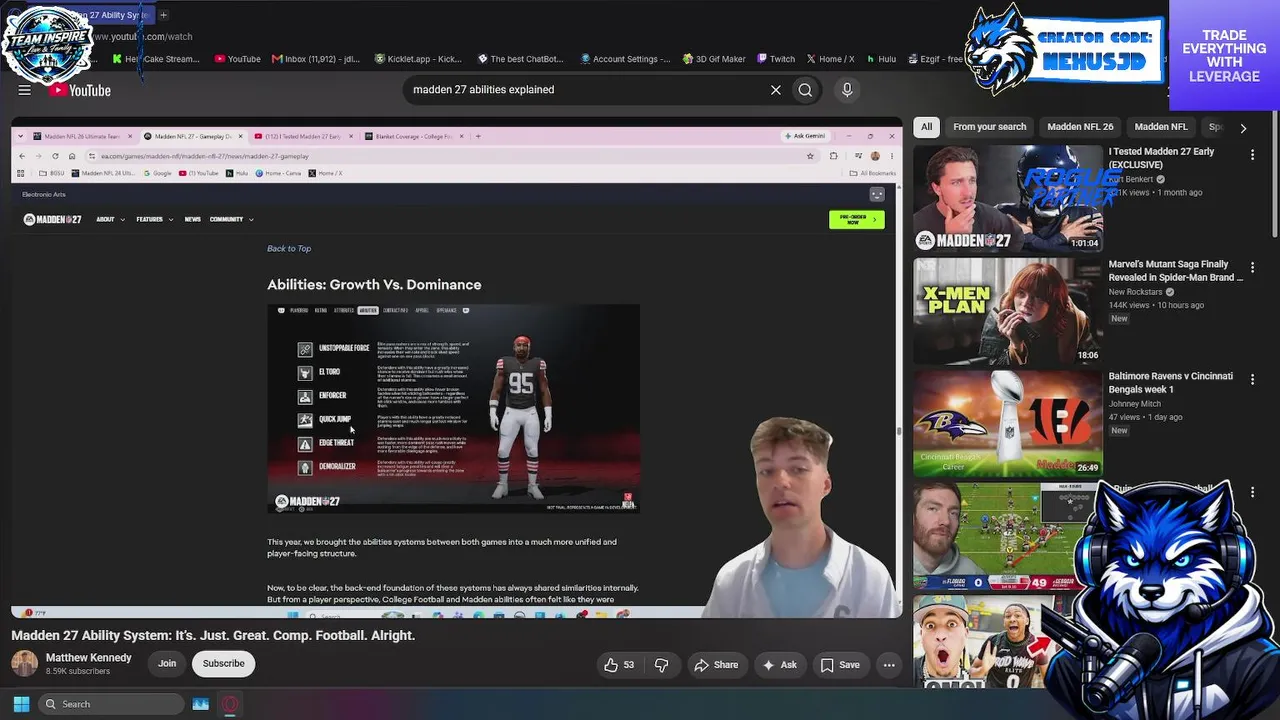
Task: Start voice search with the microphone icon
Action: [x=847, y=90]
